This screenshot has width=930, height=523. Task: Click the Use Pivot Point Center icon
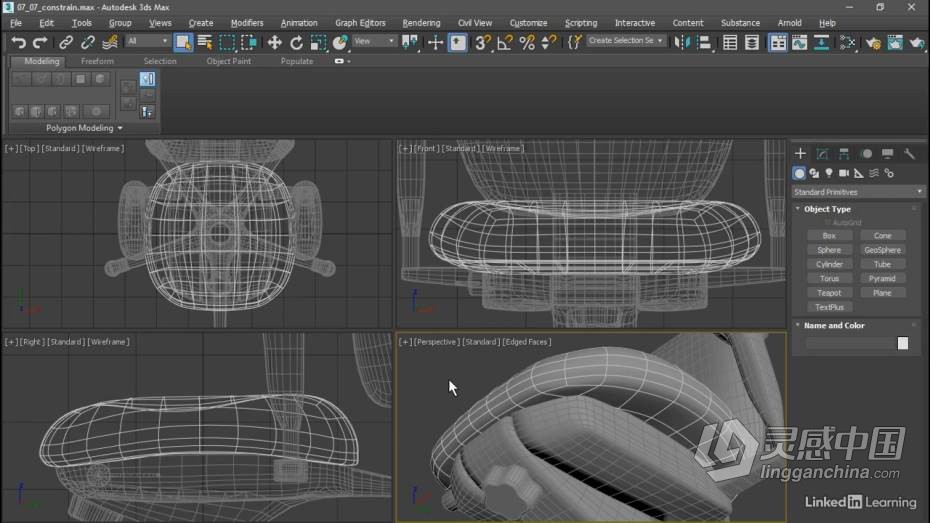(x=410, y=42)
